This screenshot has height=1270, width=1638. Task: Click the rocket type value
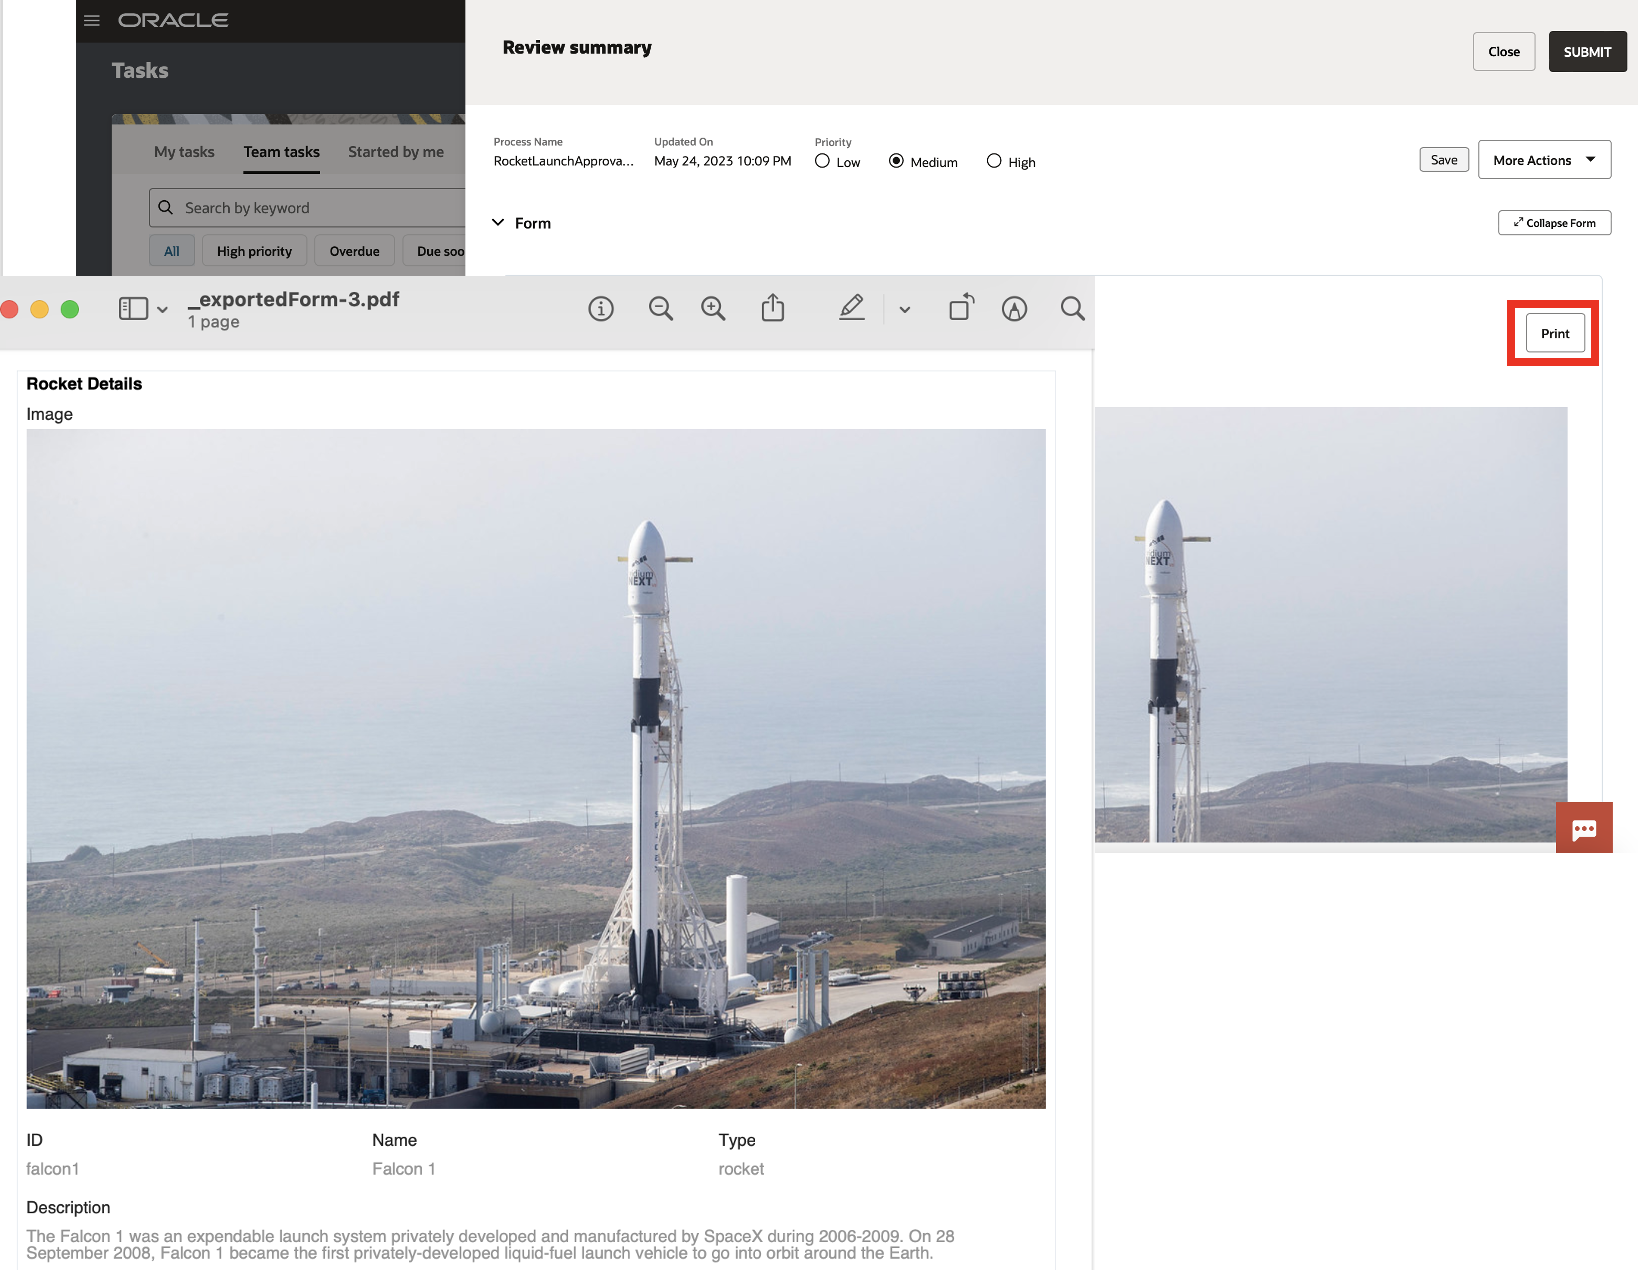[x=741, y=1169]
